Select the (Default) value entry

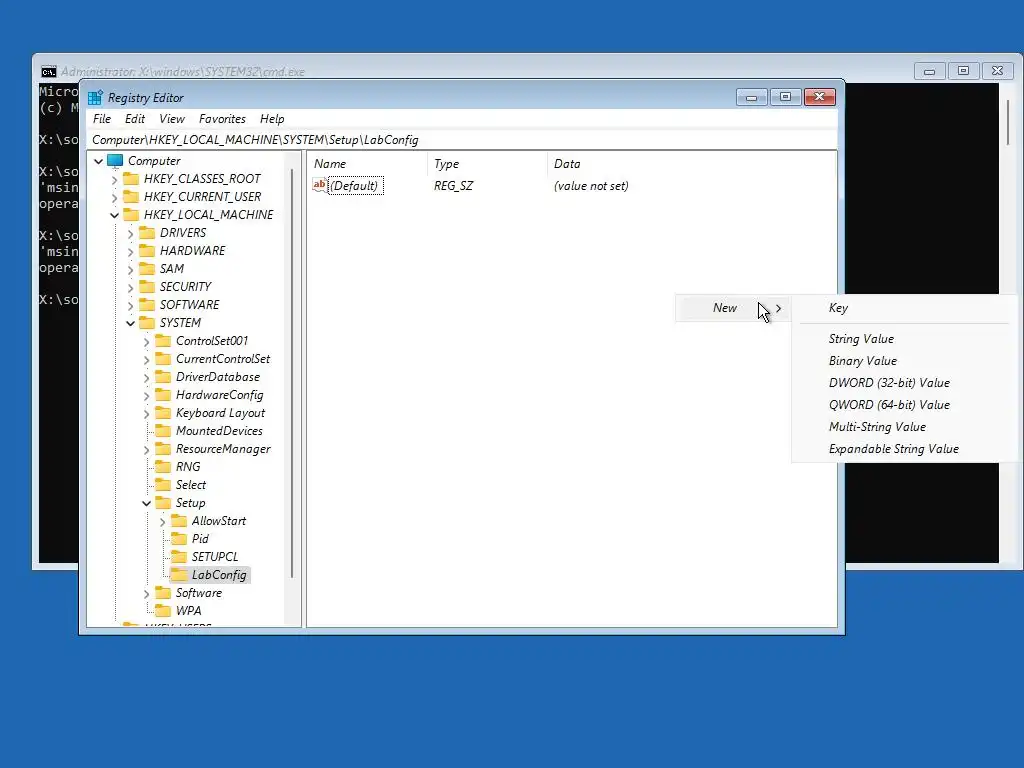(354, 185)
